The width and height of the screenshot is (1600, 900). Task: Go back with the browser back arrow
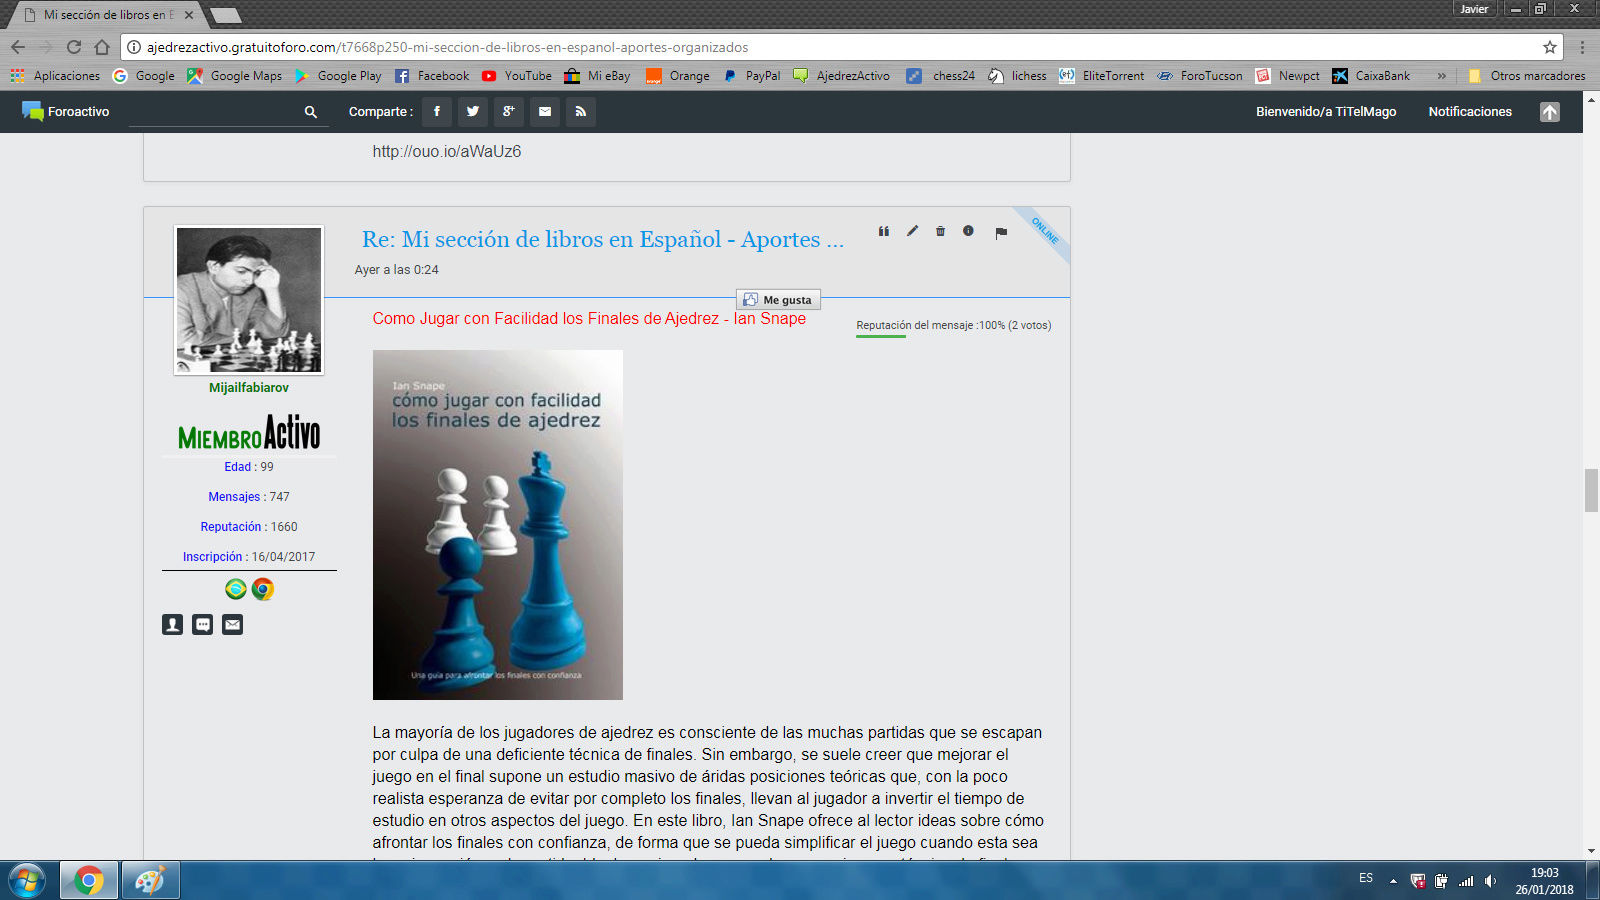click(x=18, y=47)
